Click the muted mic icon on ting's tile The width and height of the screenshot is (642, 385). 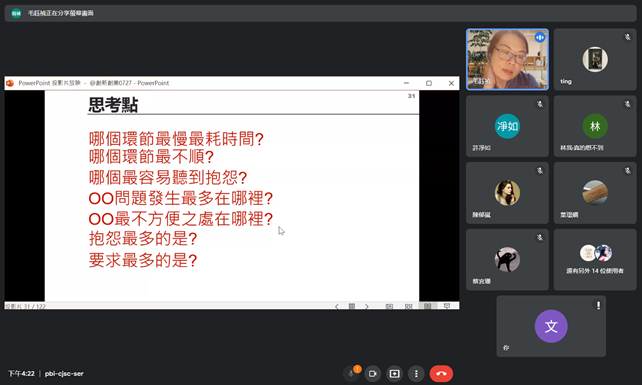click(x=627, y=37)
